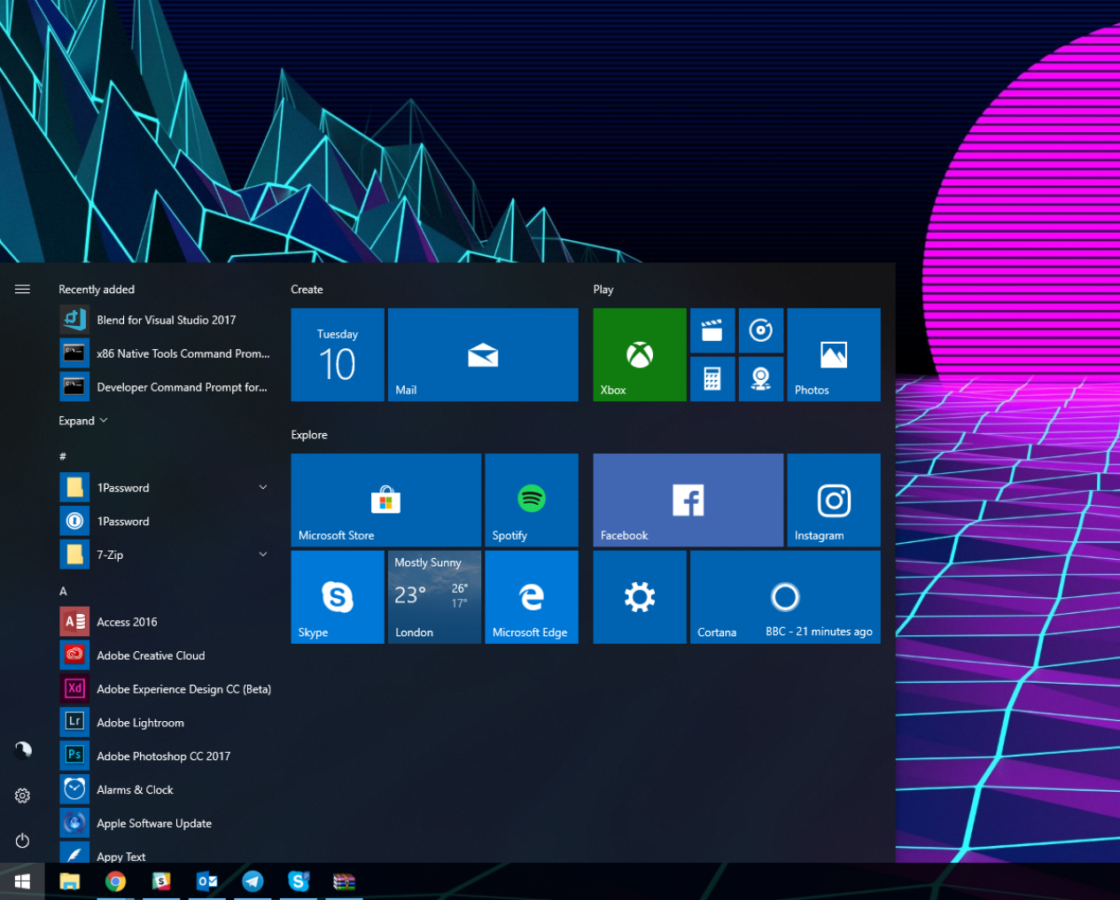1120x900 pixels.
Task: Open the Calculator tile
Action: click(x=712, y=380)
